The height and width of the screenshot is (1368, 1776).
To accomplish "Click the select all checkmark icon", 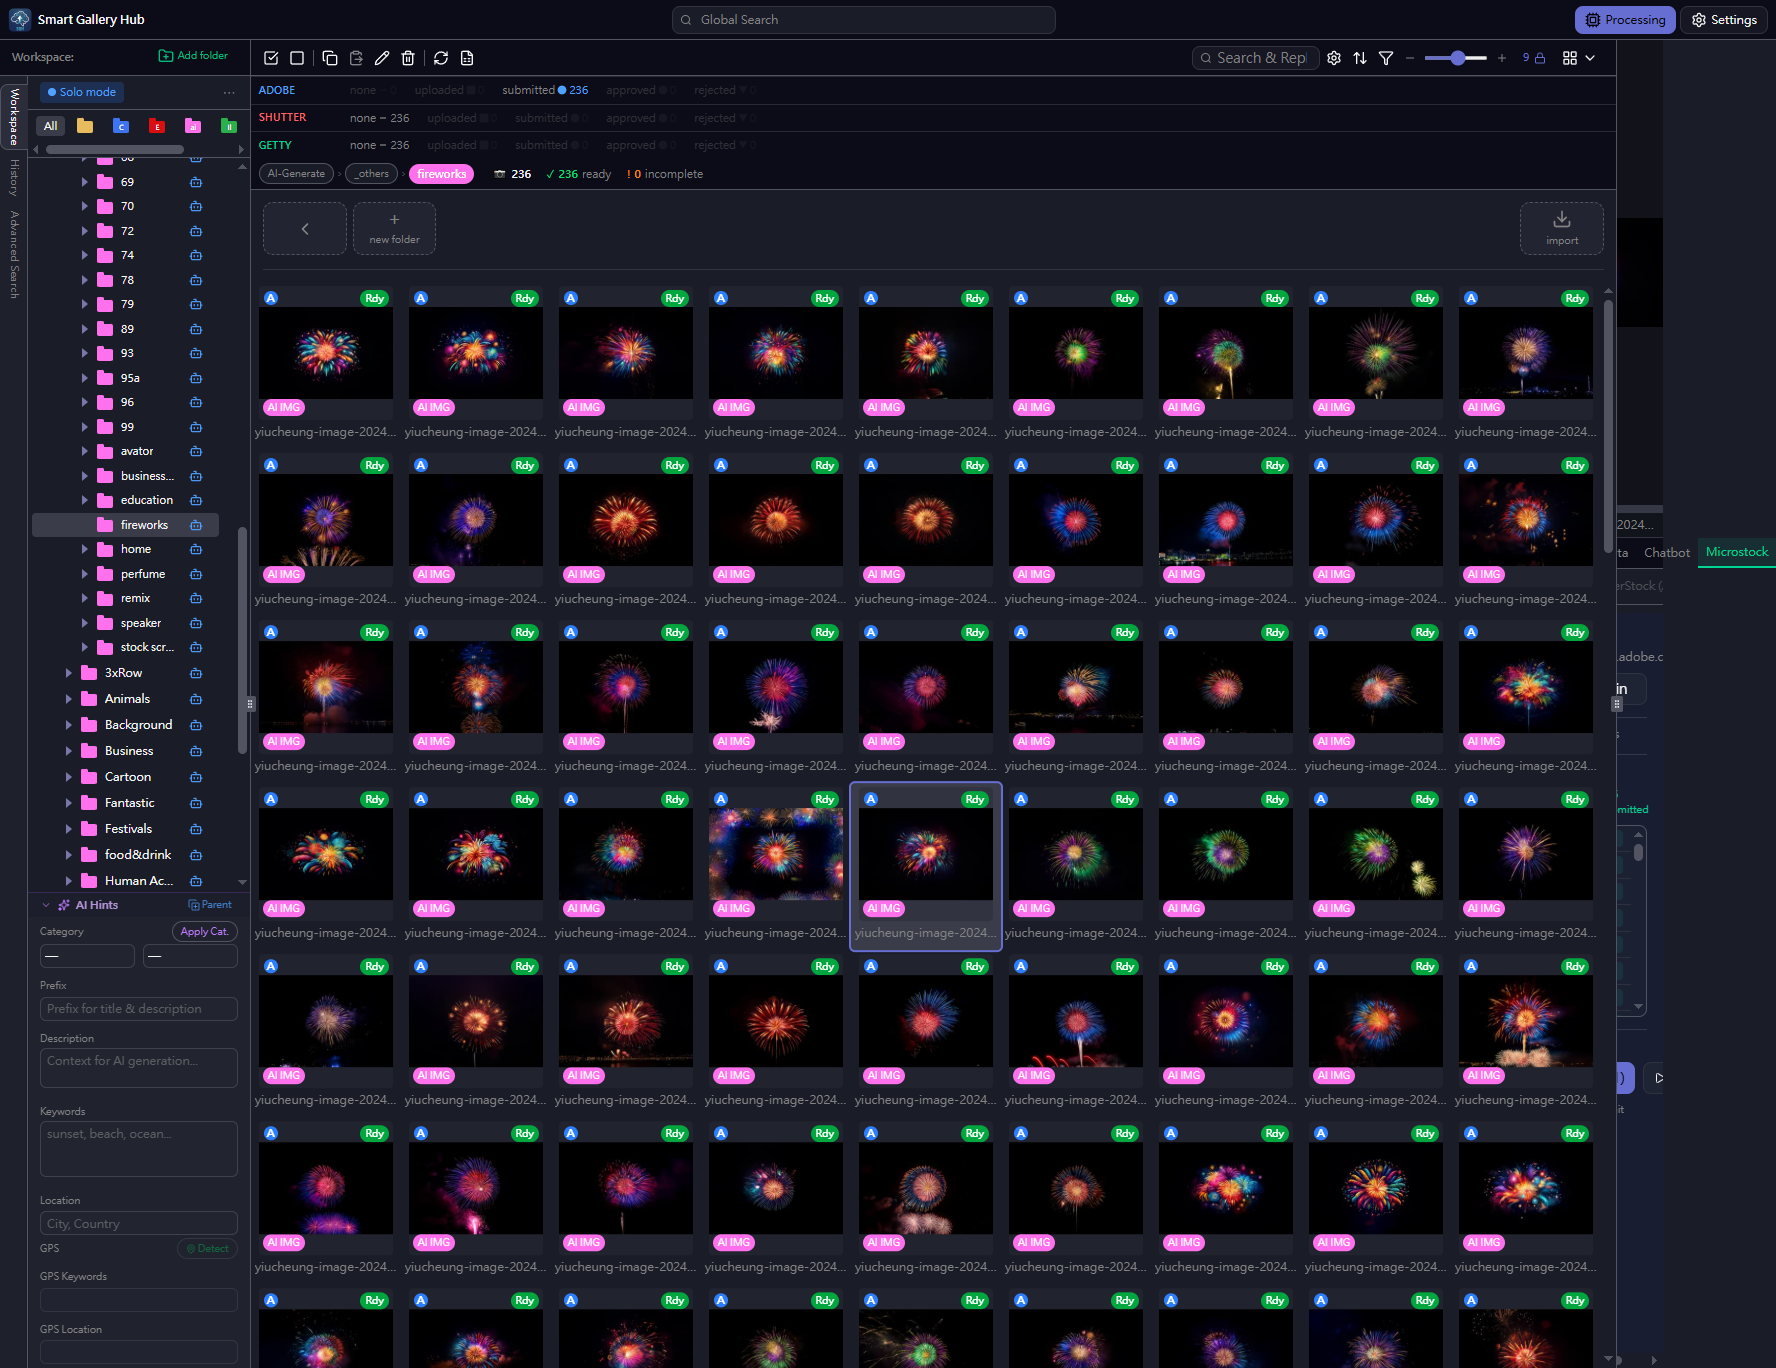I will pyautogui.click(x=271, y=58).
